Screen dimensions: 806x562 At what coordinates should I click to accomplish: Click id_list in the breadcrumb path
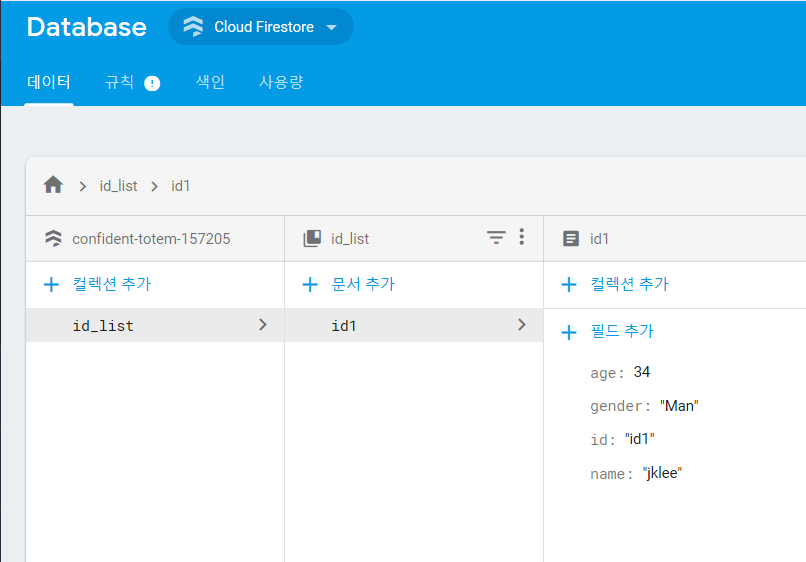pos(118,186)
